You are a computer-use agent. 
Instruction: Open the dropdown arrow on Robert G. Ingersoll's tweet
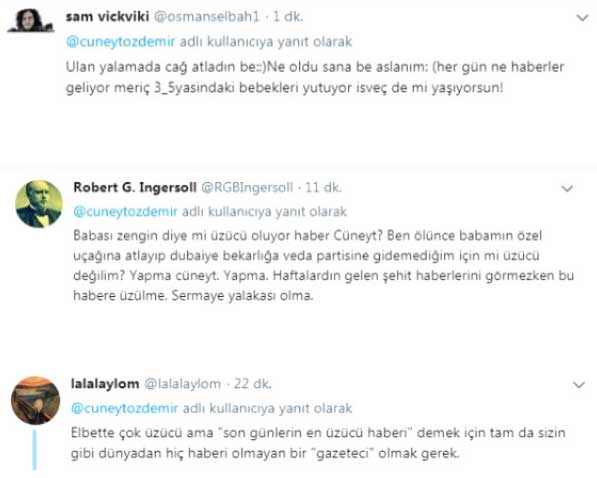click(567, 188)
